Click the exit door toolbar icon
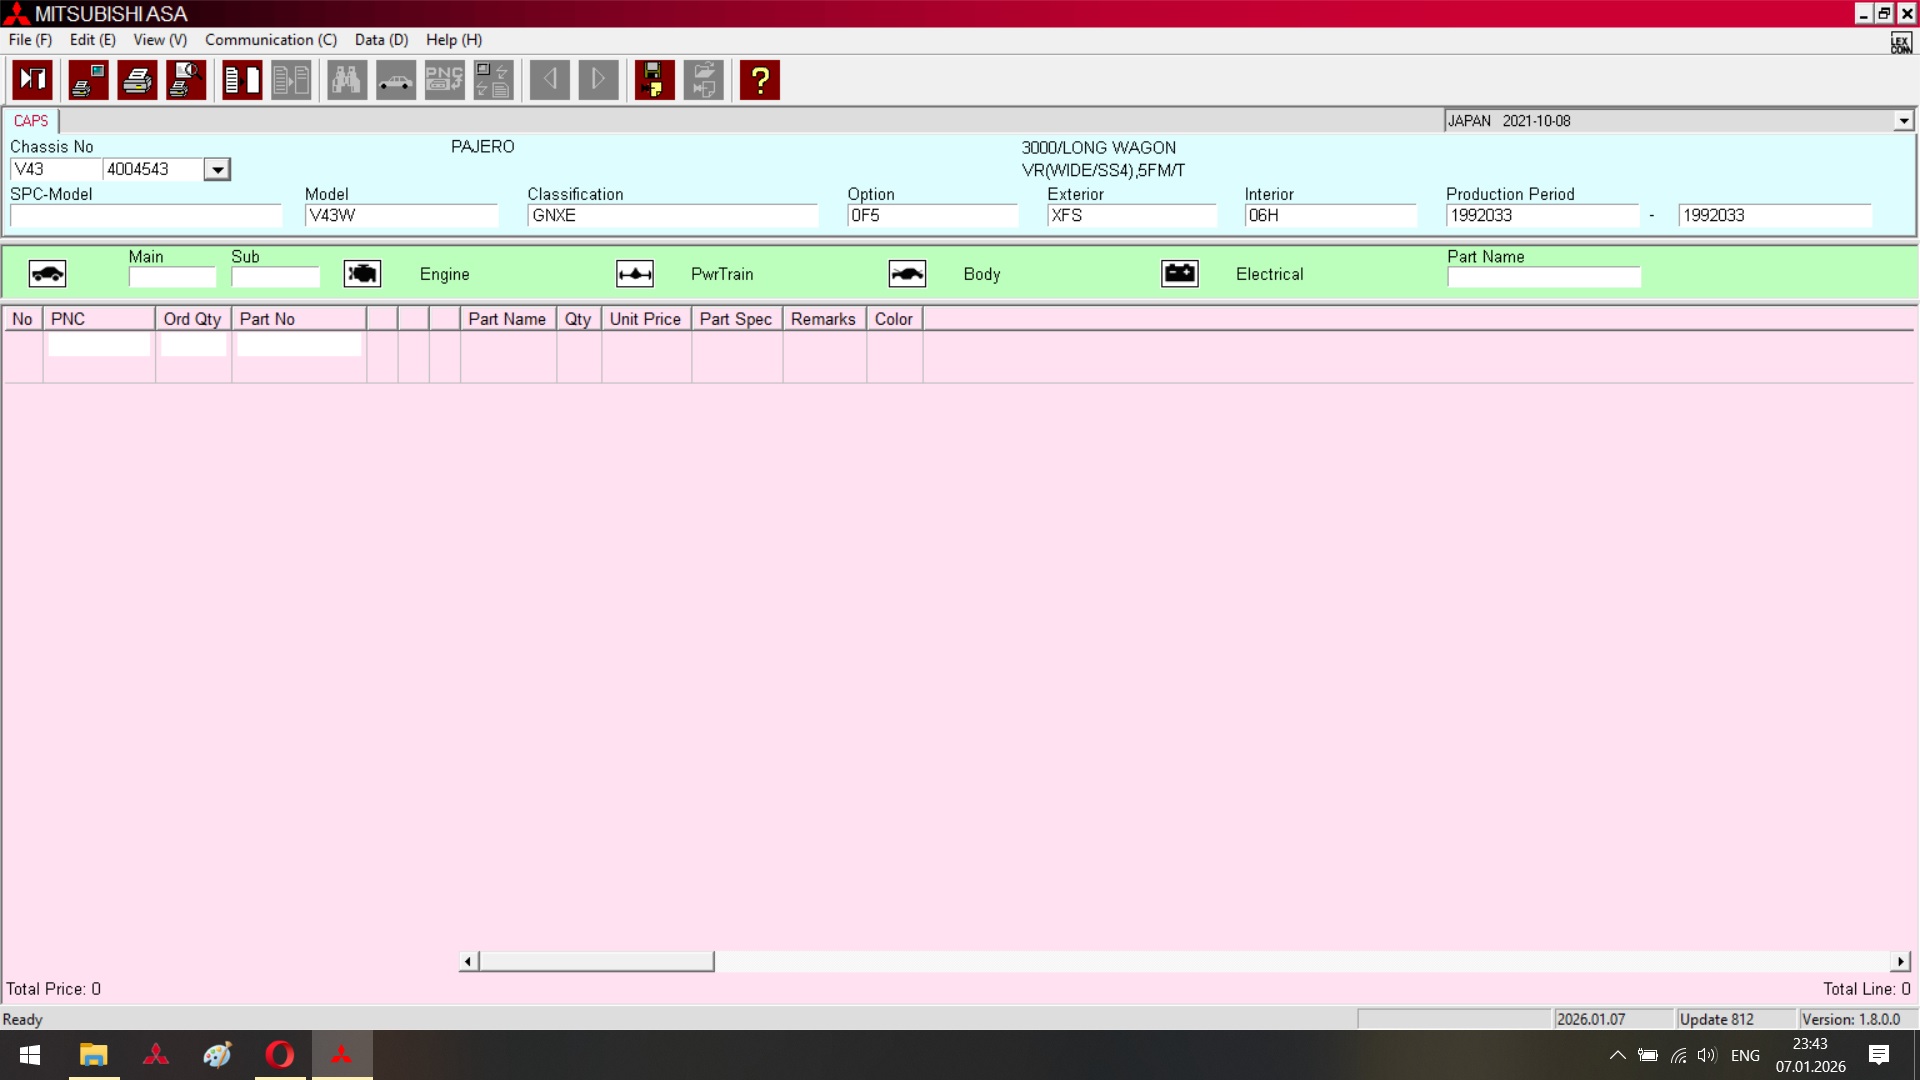Viewport: 1920px width, 1080px height. [32, 80]
